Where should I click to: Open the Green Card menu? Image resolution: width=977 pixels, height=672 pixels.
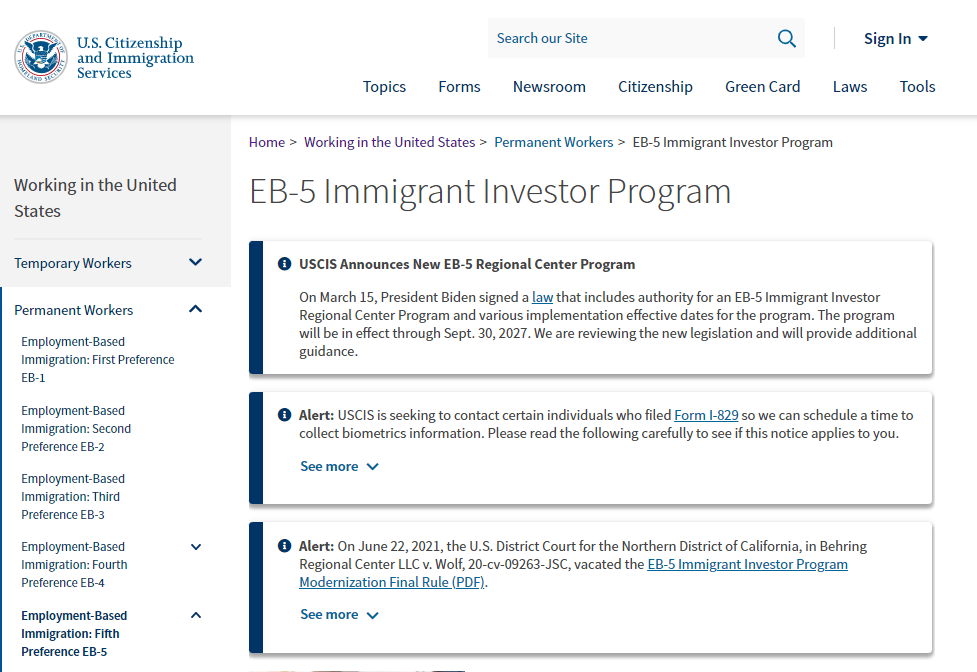[x=763, y=87]
